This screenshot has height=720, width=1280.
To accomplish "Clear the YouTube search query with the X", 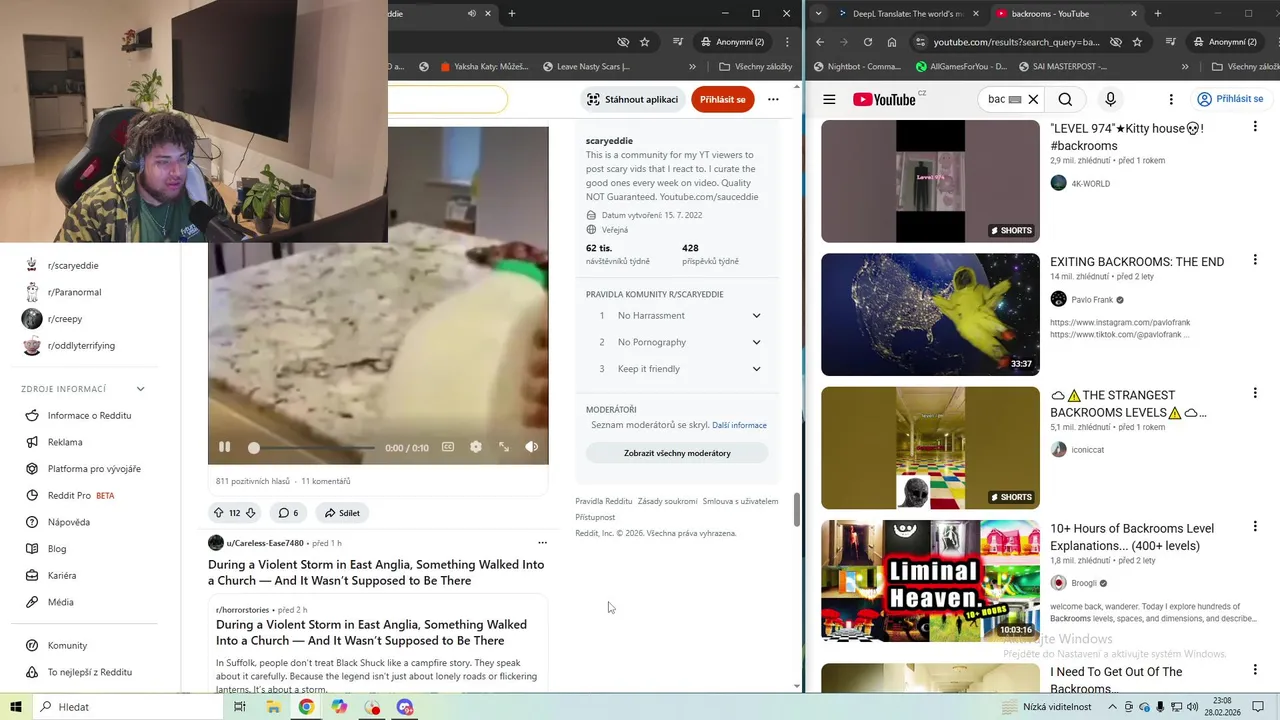I will 1033,99.
